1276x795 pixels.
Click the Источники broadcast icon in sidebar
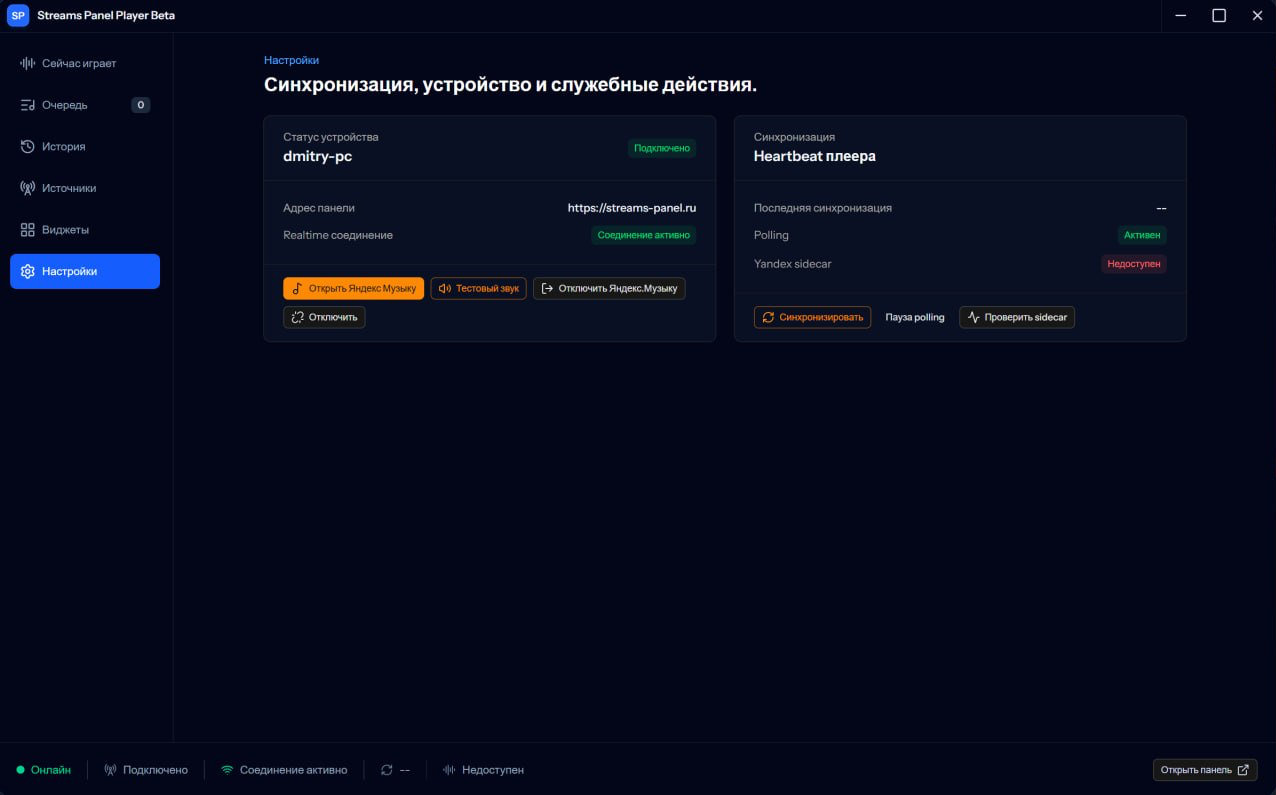[28, 188]
